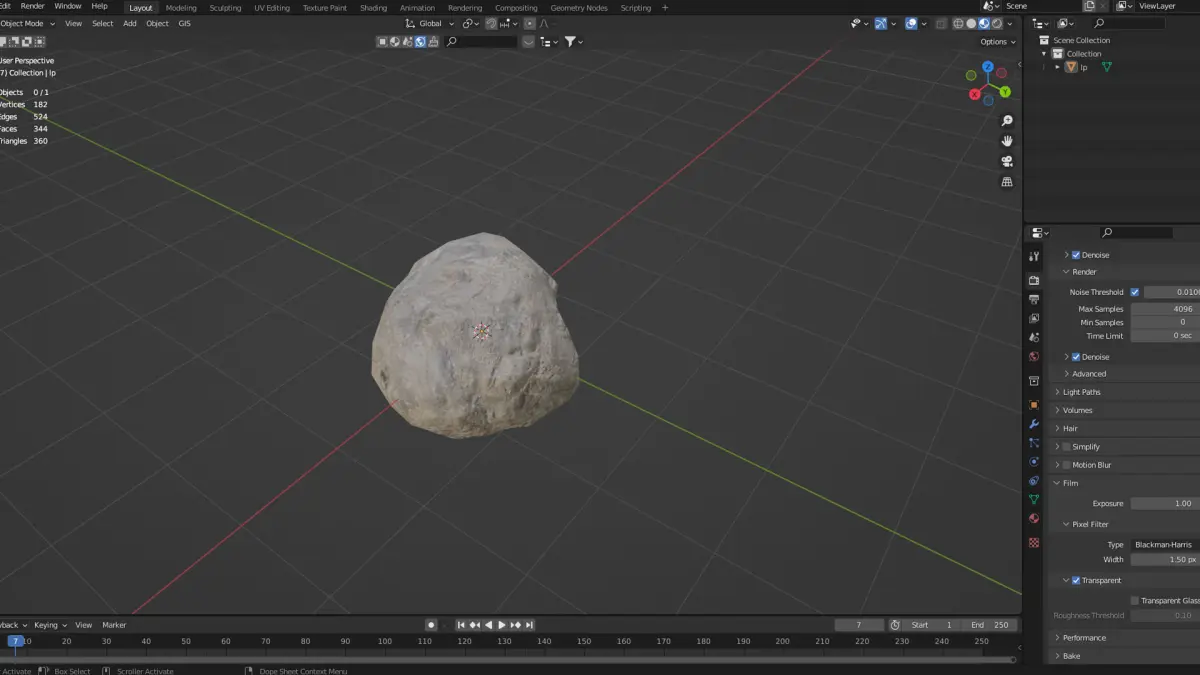The height and width of the screenshot is (675, 1200).
Task: Uncheck the Denoise checkbox below Time Limit
Action: (1076, 357)
